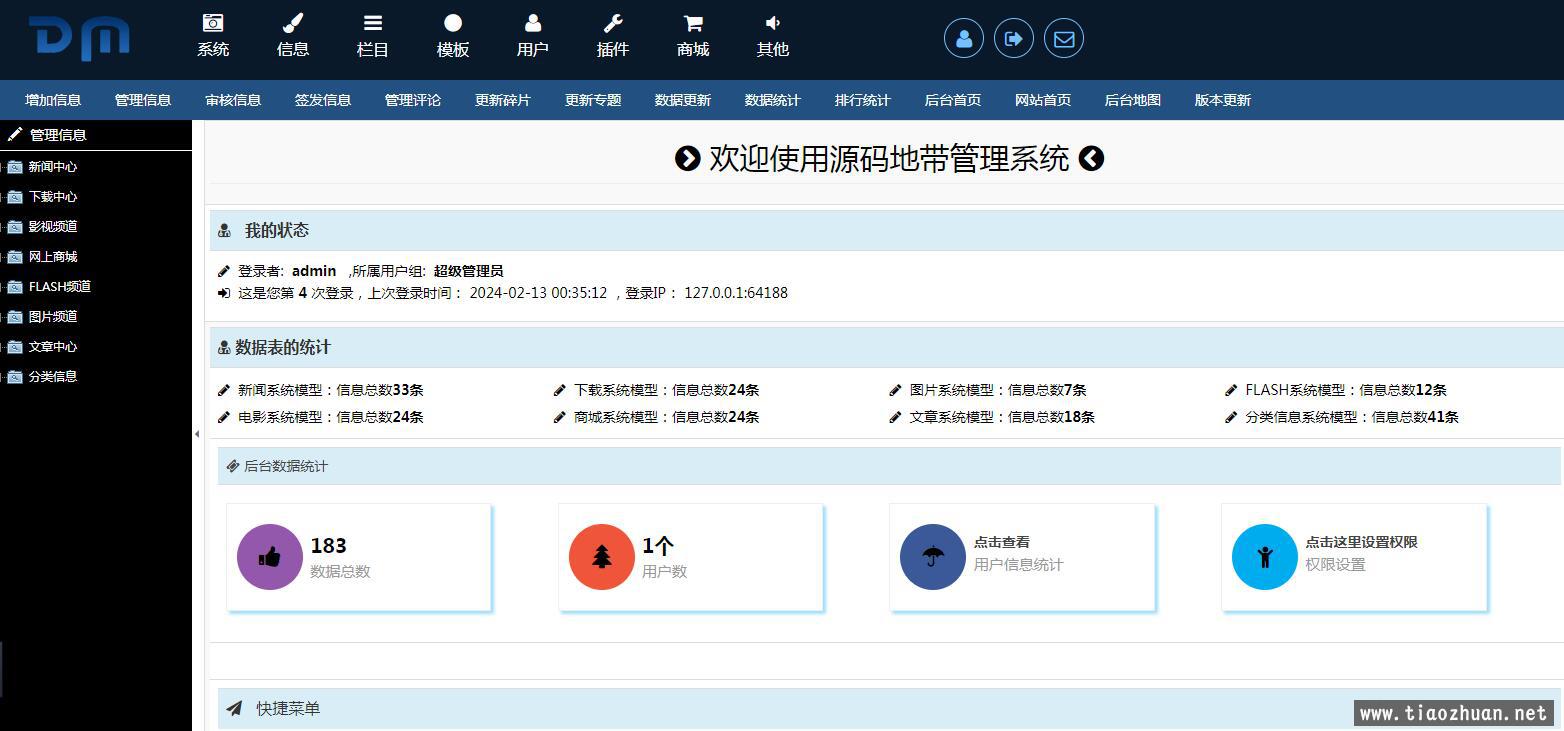
Task: Click the 1个 用户数 card
Action: (691, 557)
